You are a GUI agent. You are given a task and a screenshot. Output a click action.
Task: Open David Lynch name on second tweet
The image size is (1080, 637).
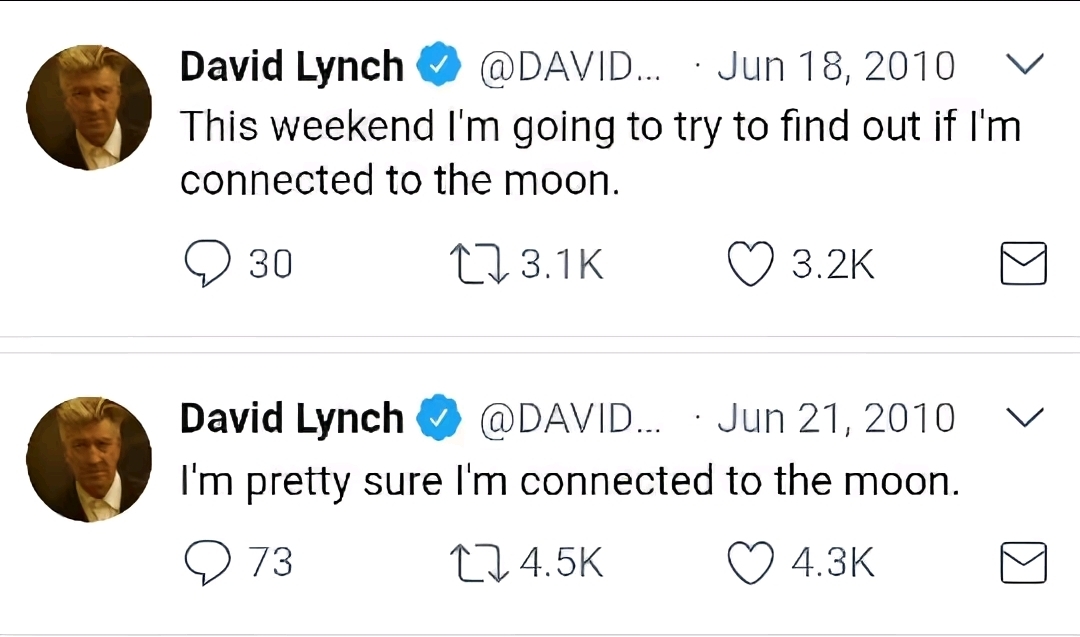(291, 418)
